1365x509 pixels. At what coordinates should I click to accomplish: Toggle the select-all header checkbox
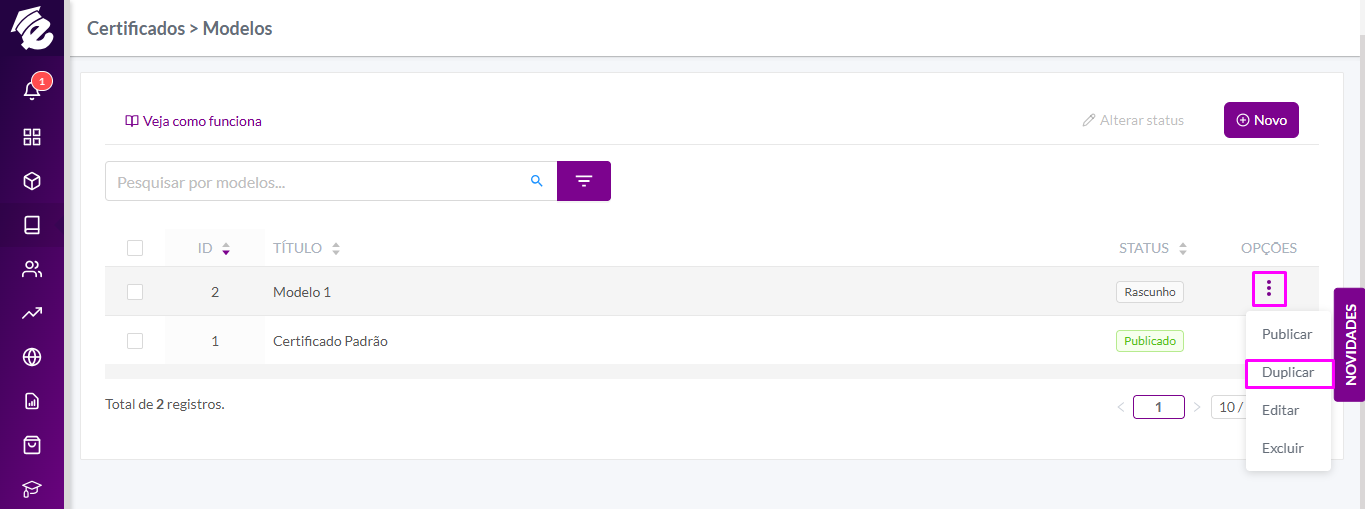click(x=135, y=248)
